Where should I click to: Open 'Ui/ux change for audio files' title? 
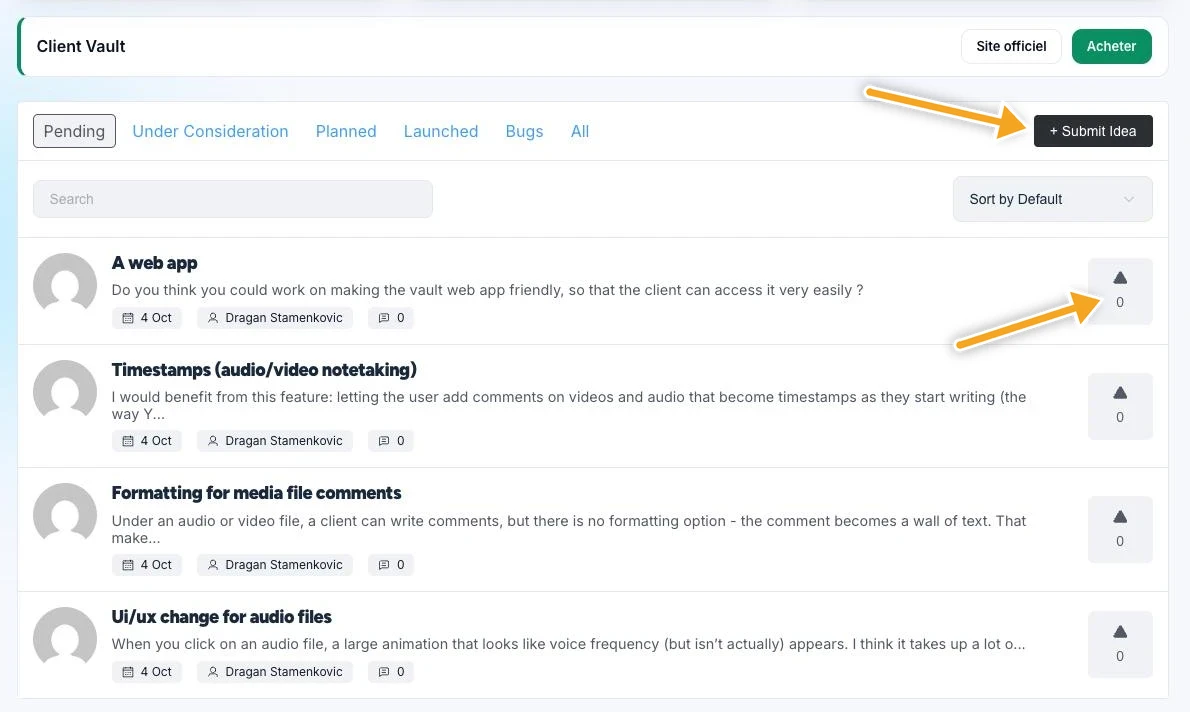(x=222, y=617)
